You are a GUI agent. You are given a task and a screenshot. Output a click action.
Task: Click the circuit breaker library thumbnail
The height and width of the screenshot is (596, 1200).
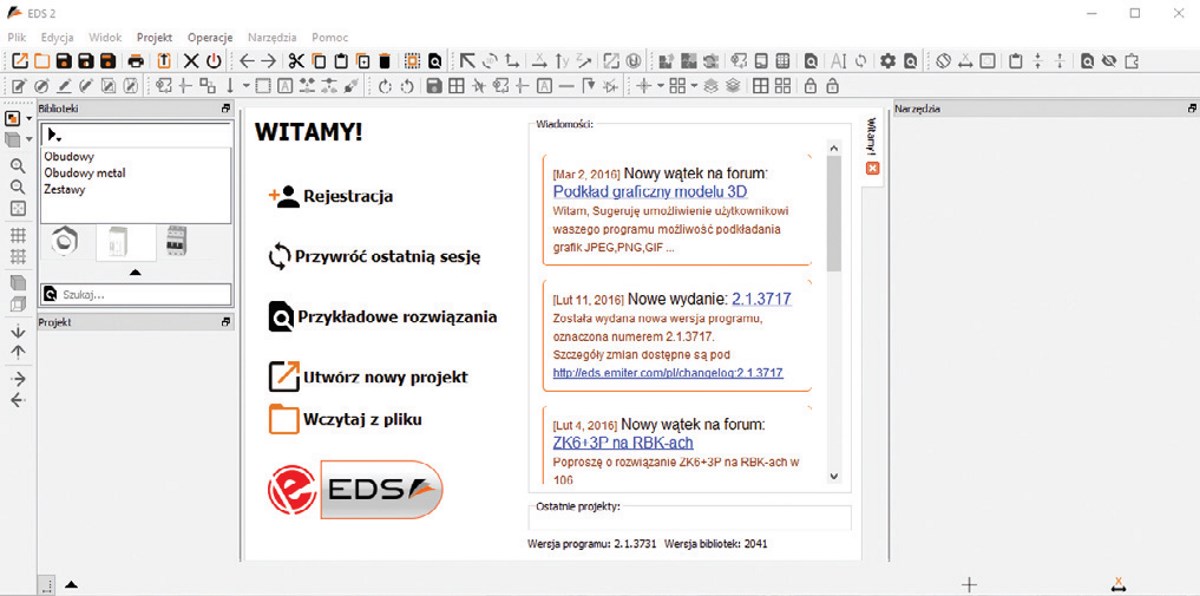[176, 241]
